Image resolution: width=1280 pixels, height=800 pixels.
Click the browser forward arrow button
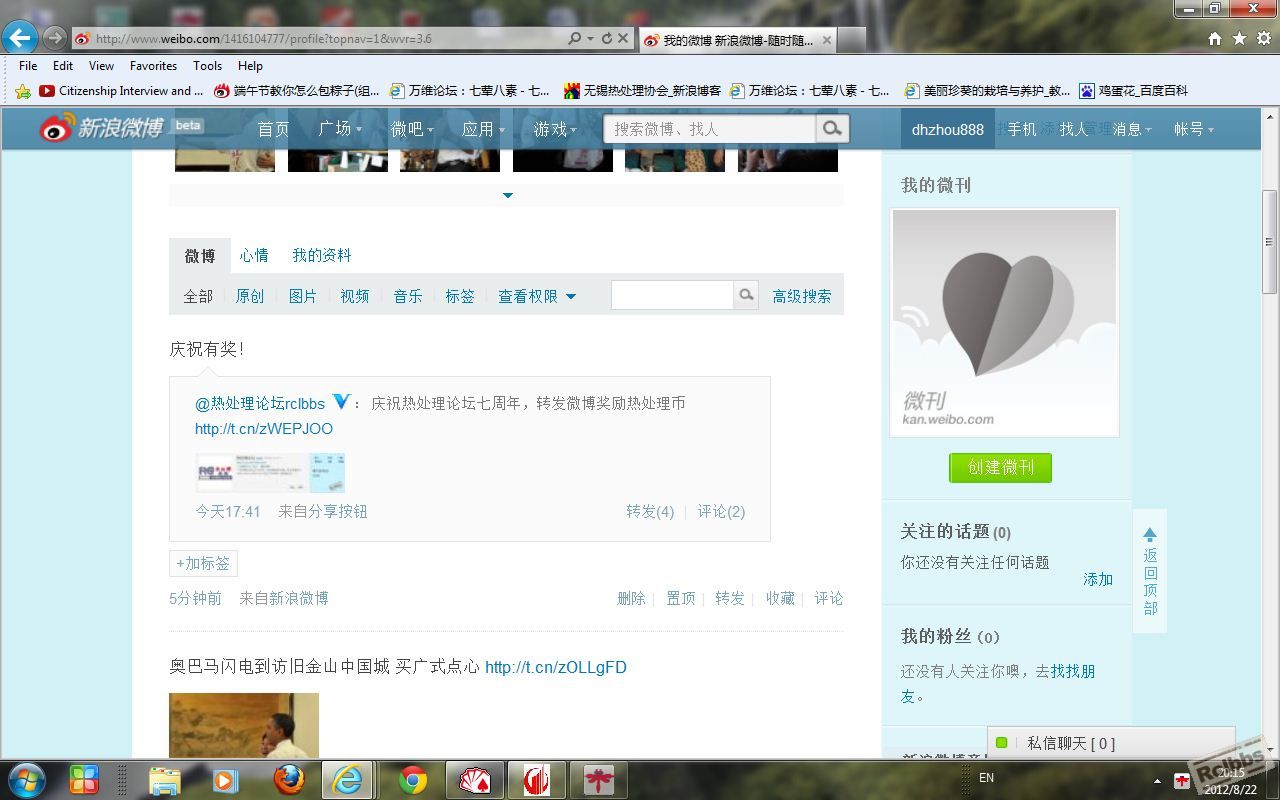(x=55, y=39)
